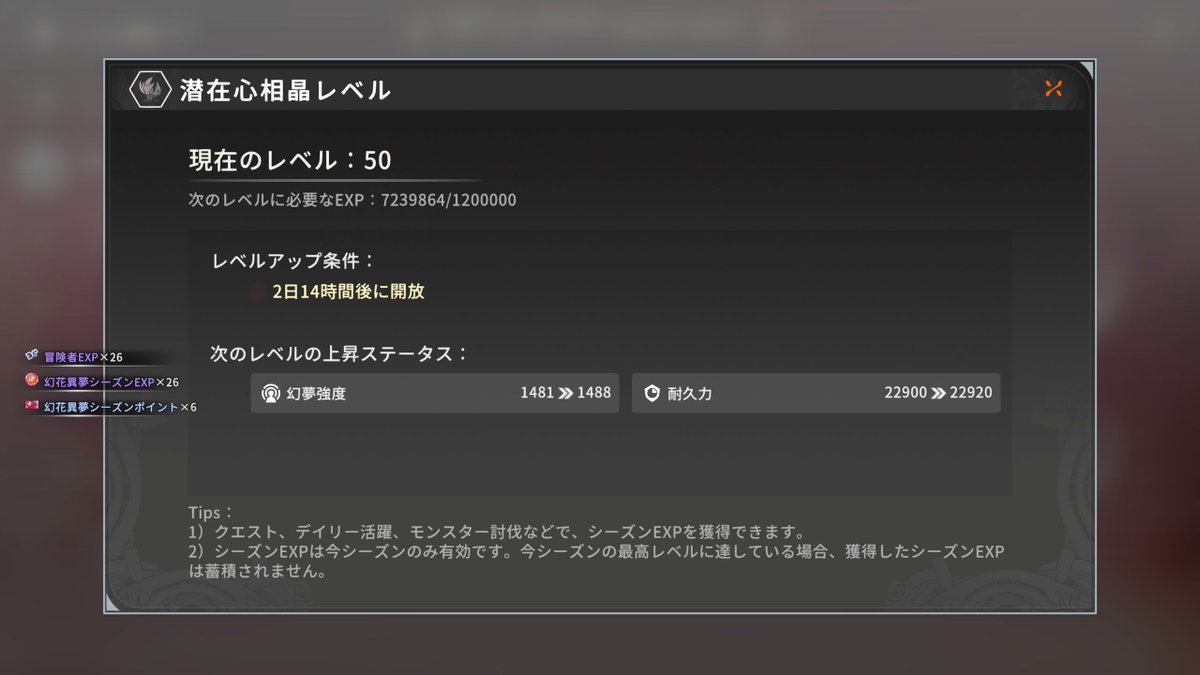This screenshot has width=1200, height=675.
Task: Select the 幻夢強度 stat panel
Action: point(435,393)
